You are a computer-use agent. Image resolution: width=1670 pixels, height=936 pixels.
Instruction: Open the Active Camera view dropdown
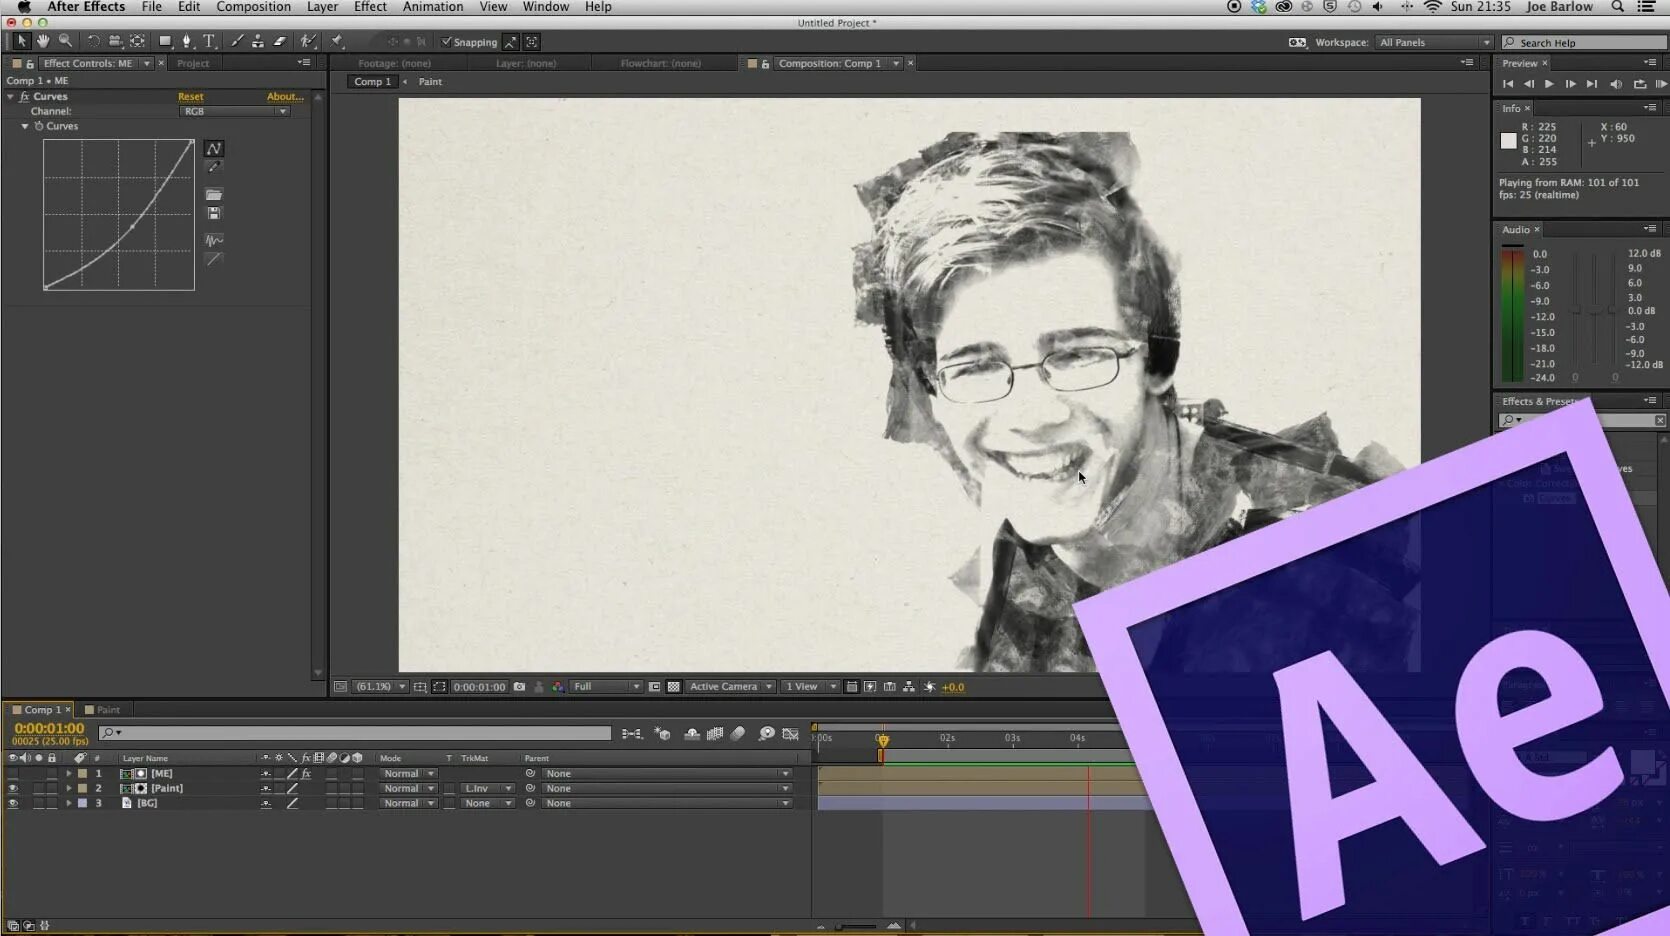pyautogui.click(x=731, y=687)
